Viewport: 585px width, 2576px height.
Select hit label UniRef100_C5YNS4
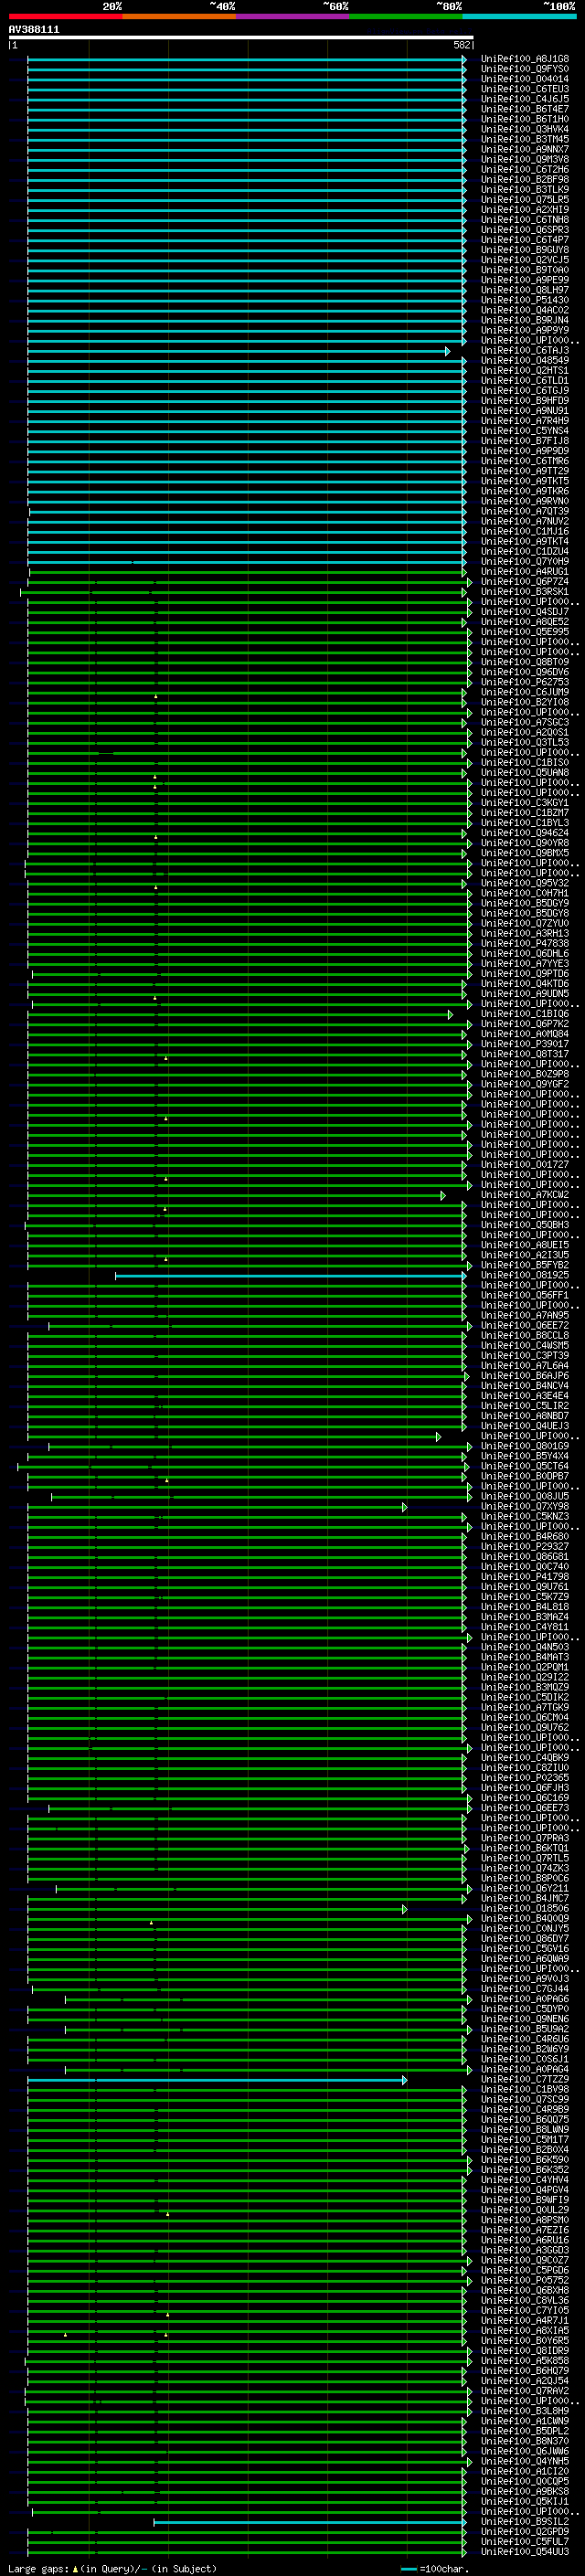(x=524, y=431)
